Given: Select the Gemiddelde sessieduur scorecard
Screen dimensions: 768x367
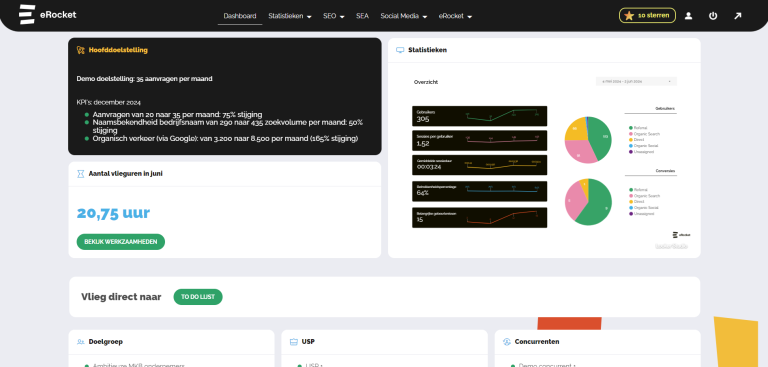Looking at the screenshot, I should point(480,165).
